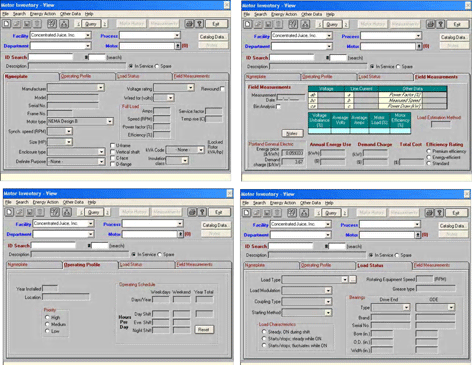Open the hierarchy chart icon in bottom-left window
The height and width of the screenshot is (365, 472).
(x=67, y=212)
